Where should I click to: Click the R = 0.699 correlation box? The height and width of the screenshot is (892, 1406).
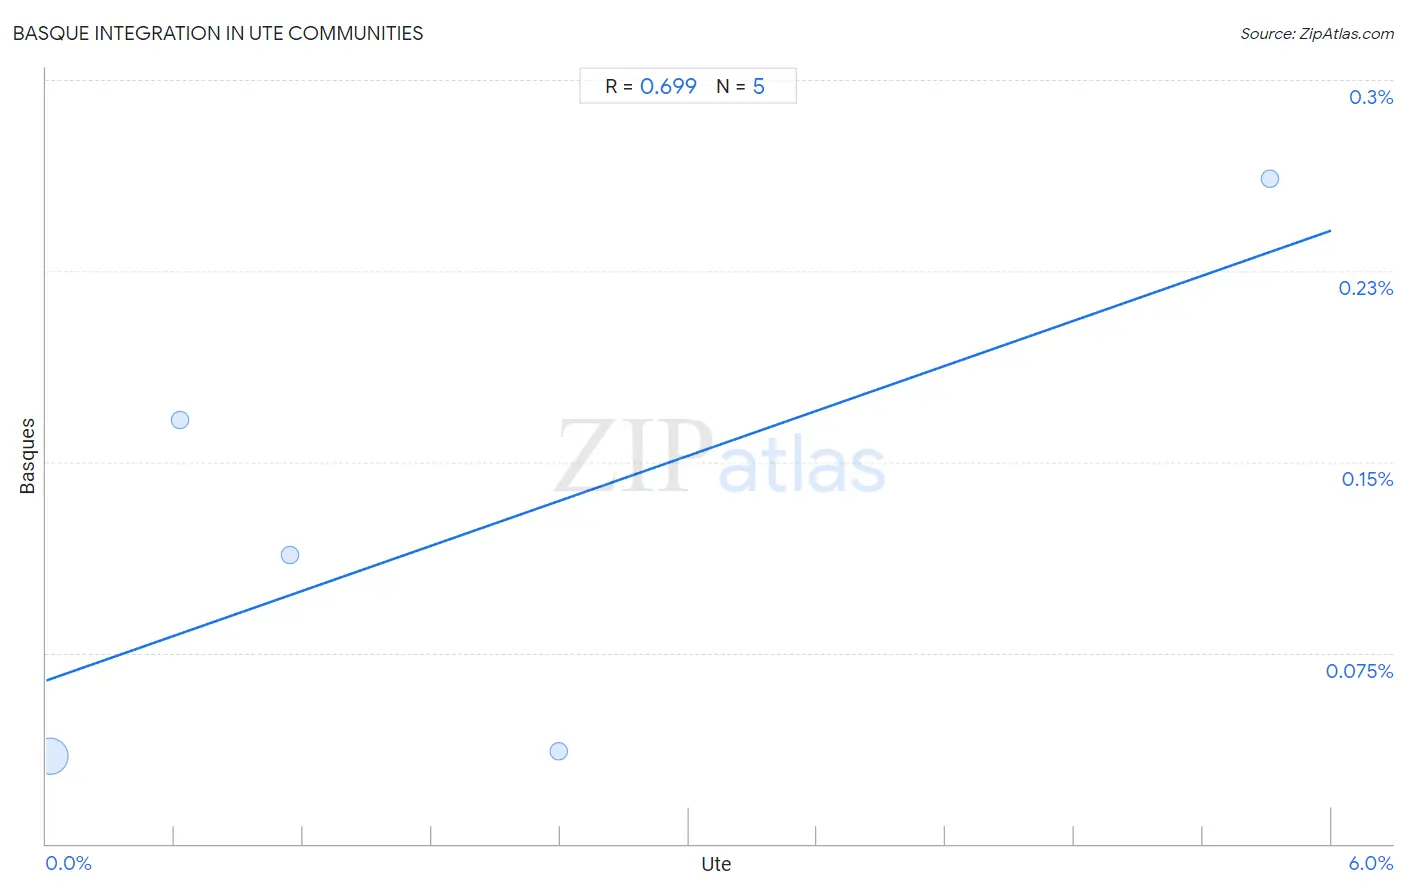click(651, 87)
